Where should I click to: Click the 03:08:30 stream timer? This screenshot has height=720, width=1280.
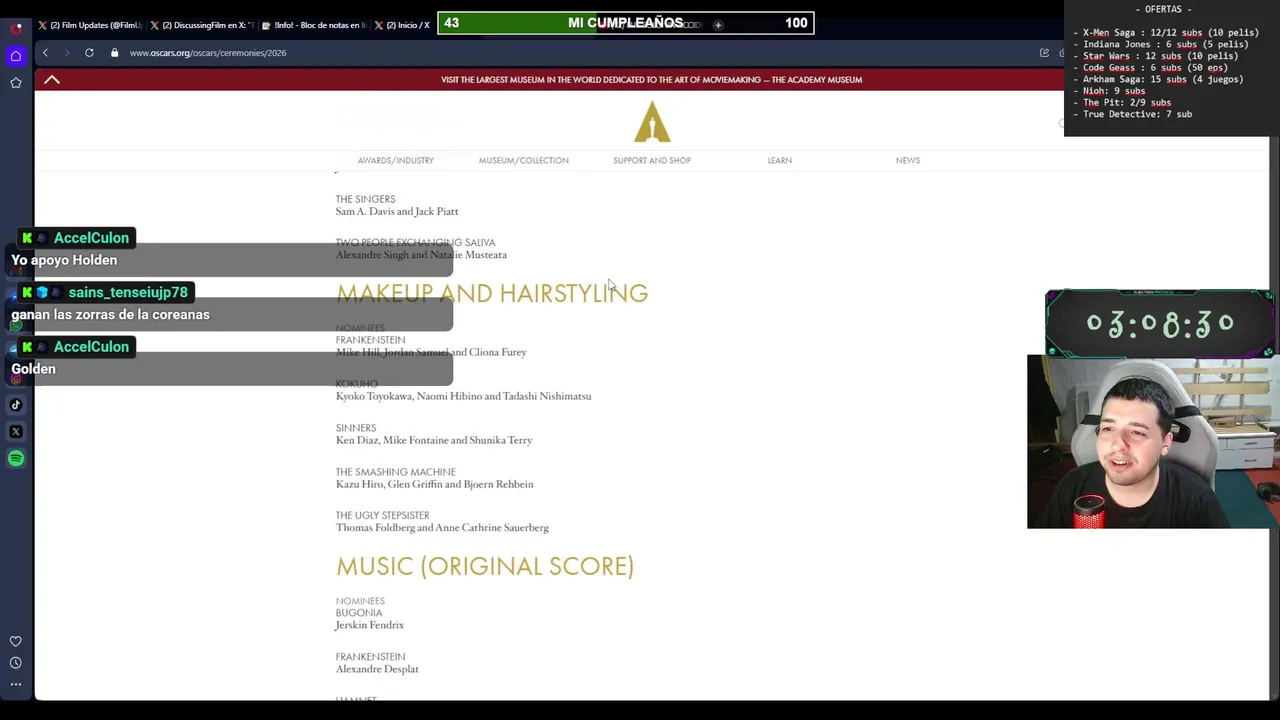point(1160,323)
